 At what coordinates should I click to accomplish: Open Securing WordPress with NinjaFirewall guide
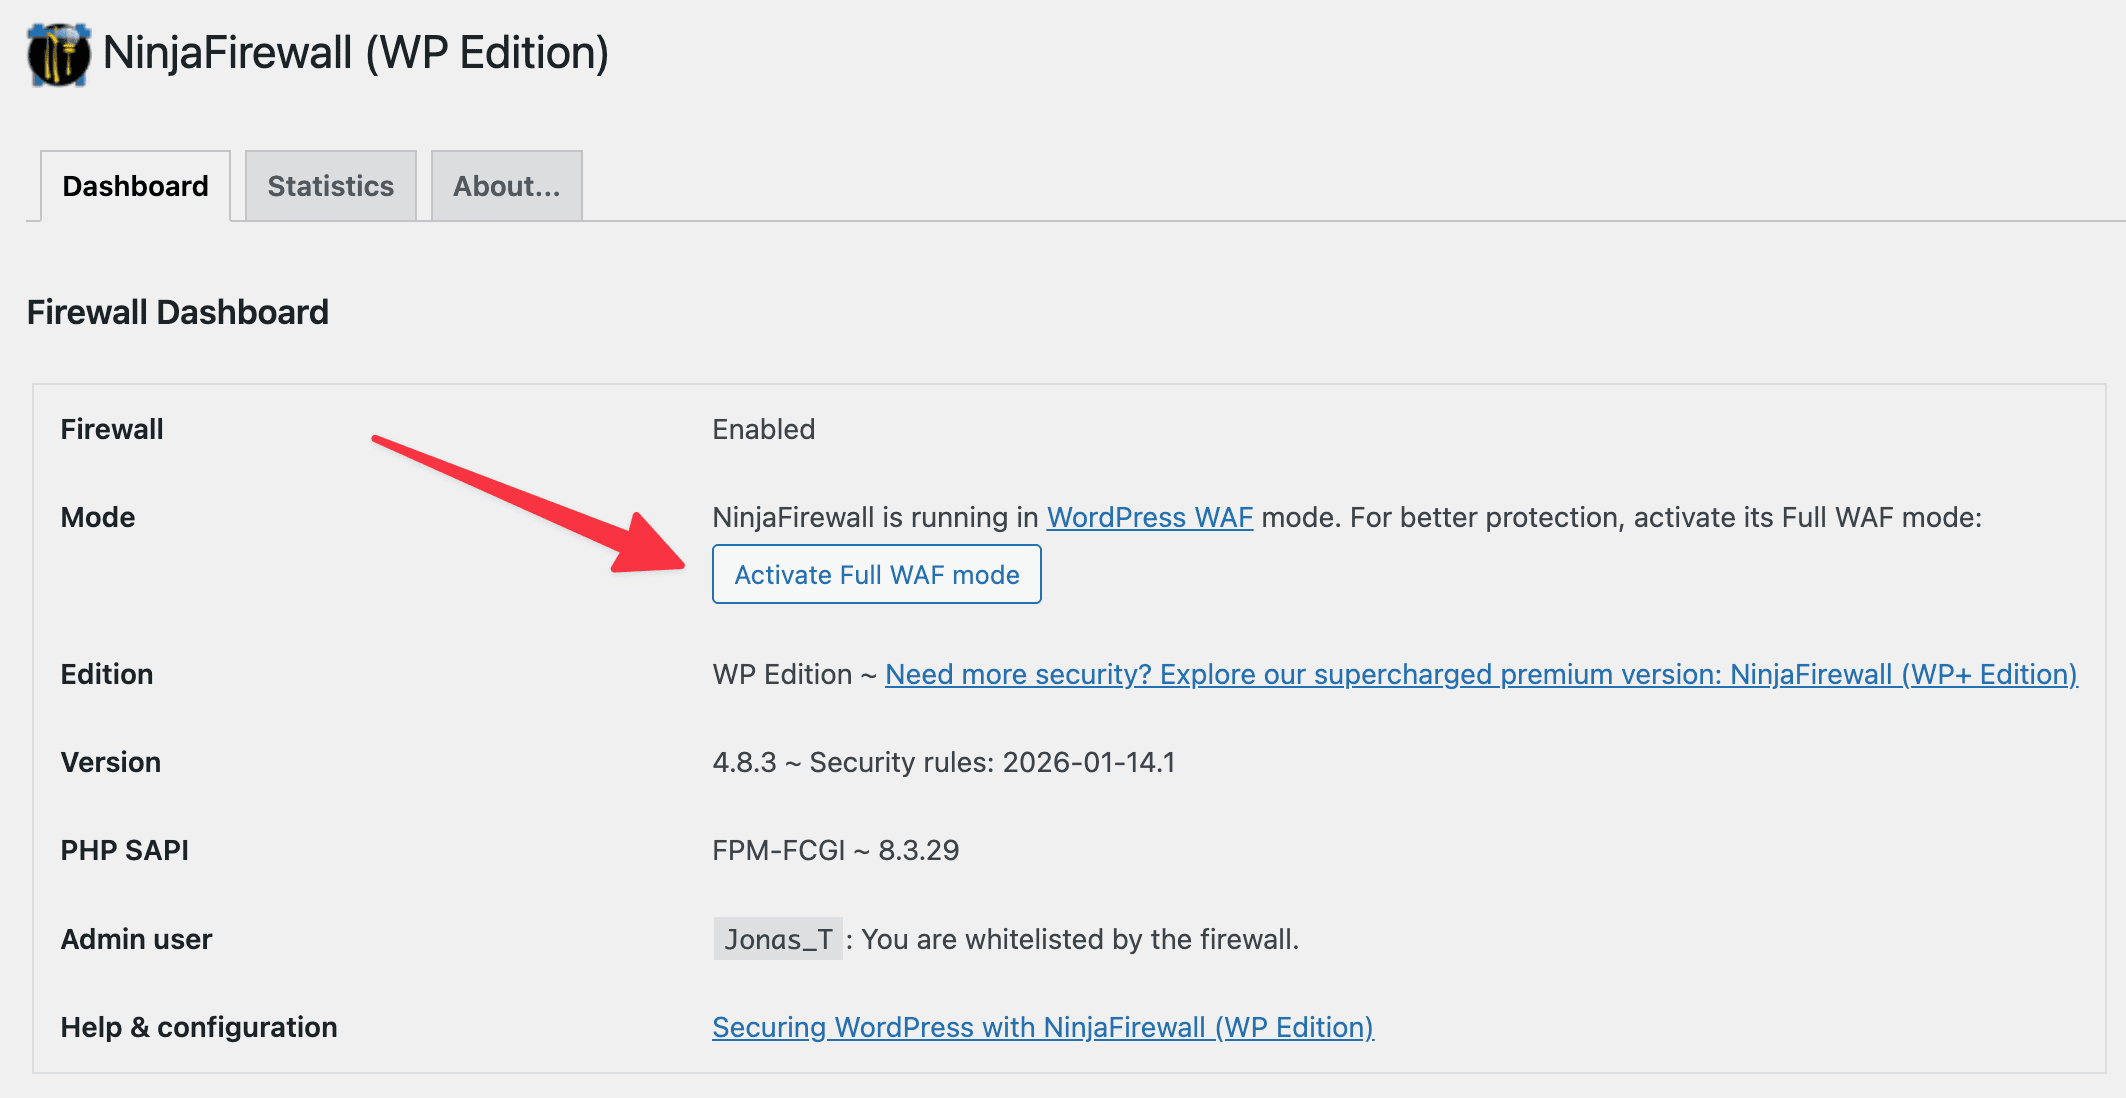point(1042,1027)
